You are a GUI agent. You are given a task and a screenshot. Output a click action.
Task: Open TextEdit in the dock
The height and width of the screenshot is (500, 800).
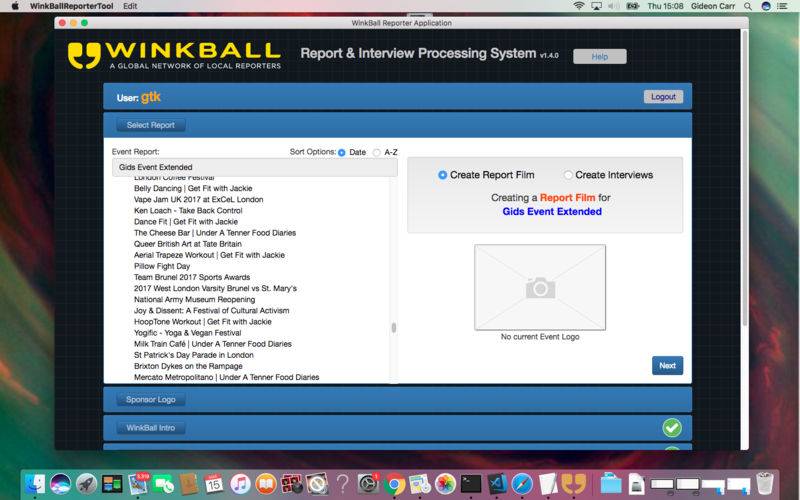pos(547,484)
